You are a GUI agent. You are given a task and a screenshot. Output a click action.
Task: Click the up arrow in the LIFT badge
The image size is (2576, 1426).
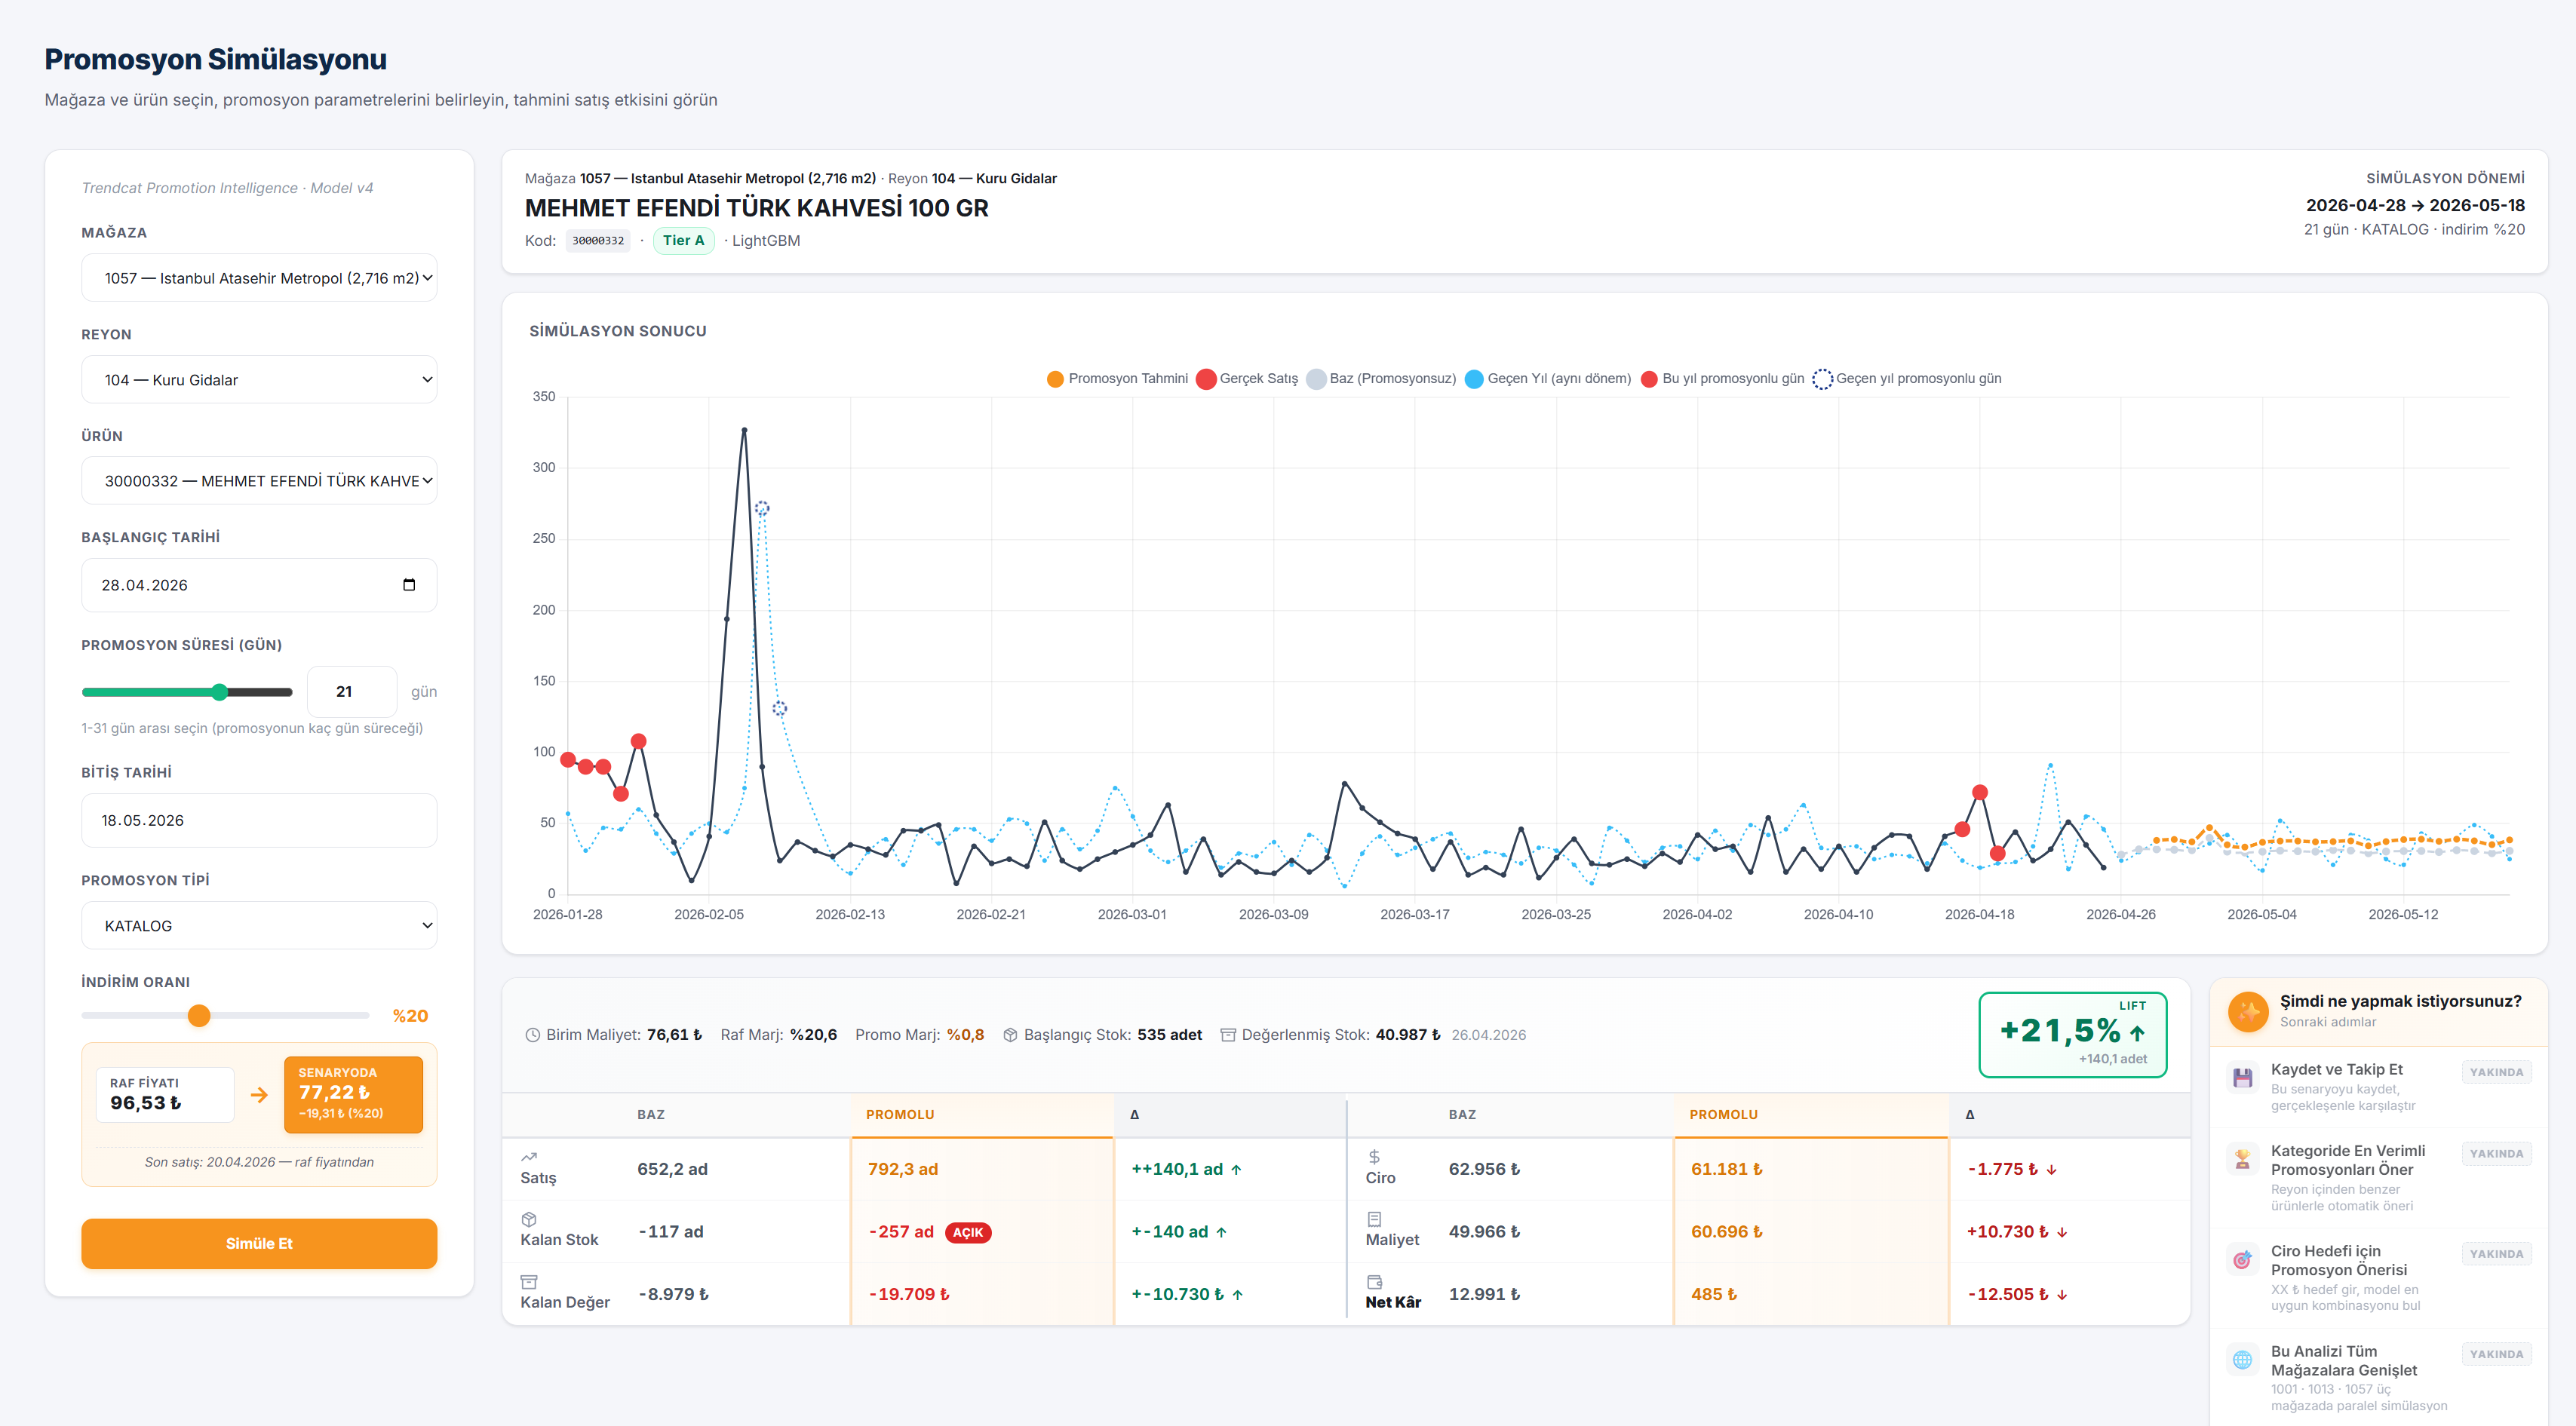2137,1033
